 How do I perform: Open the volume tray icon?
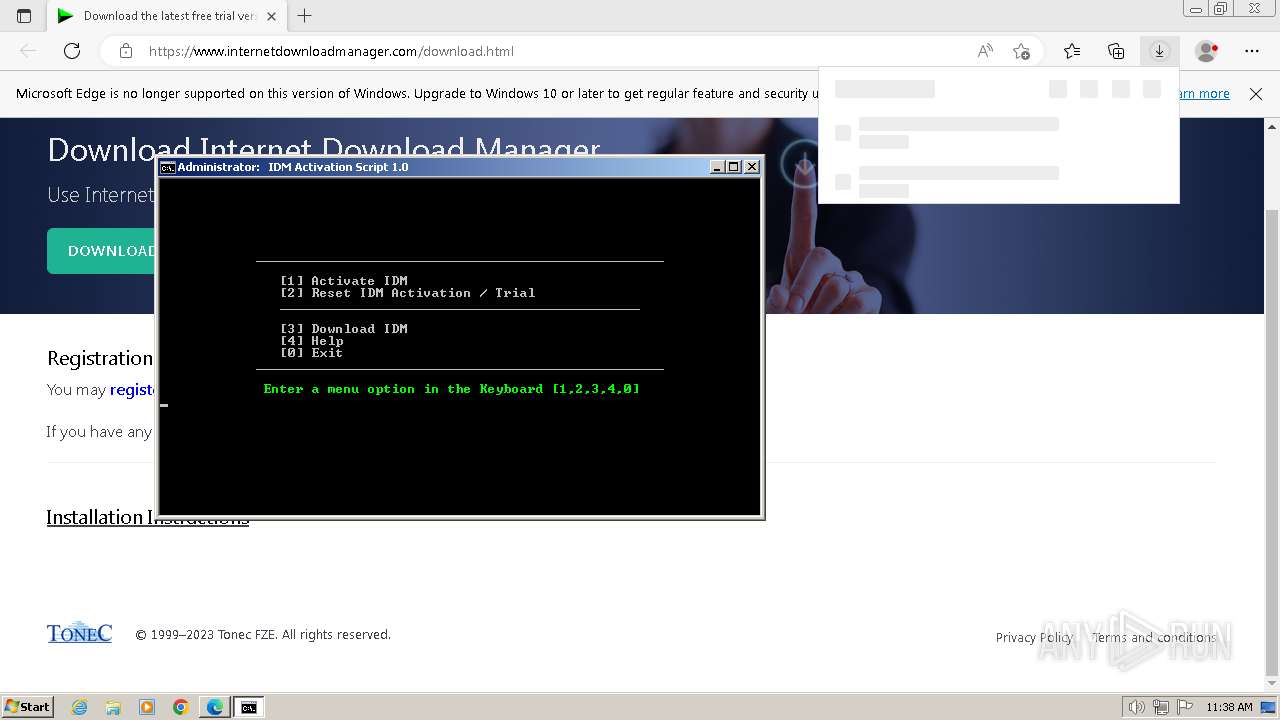coord(1137,707)
